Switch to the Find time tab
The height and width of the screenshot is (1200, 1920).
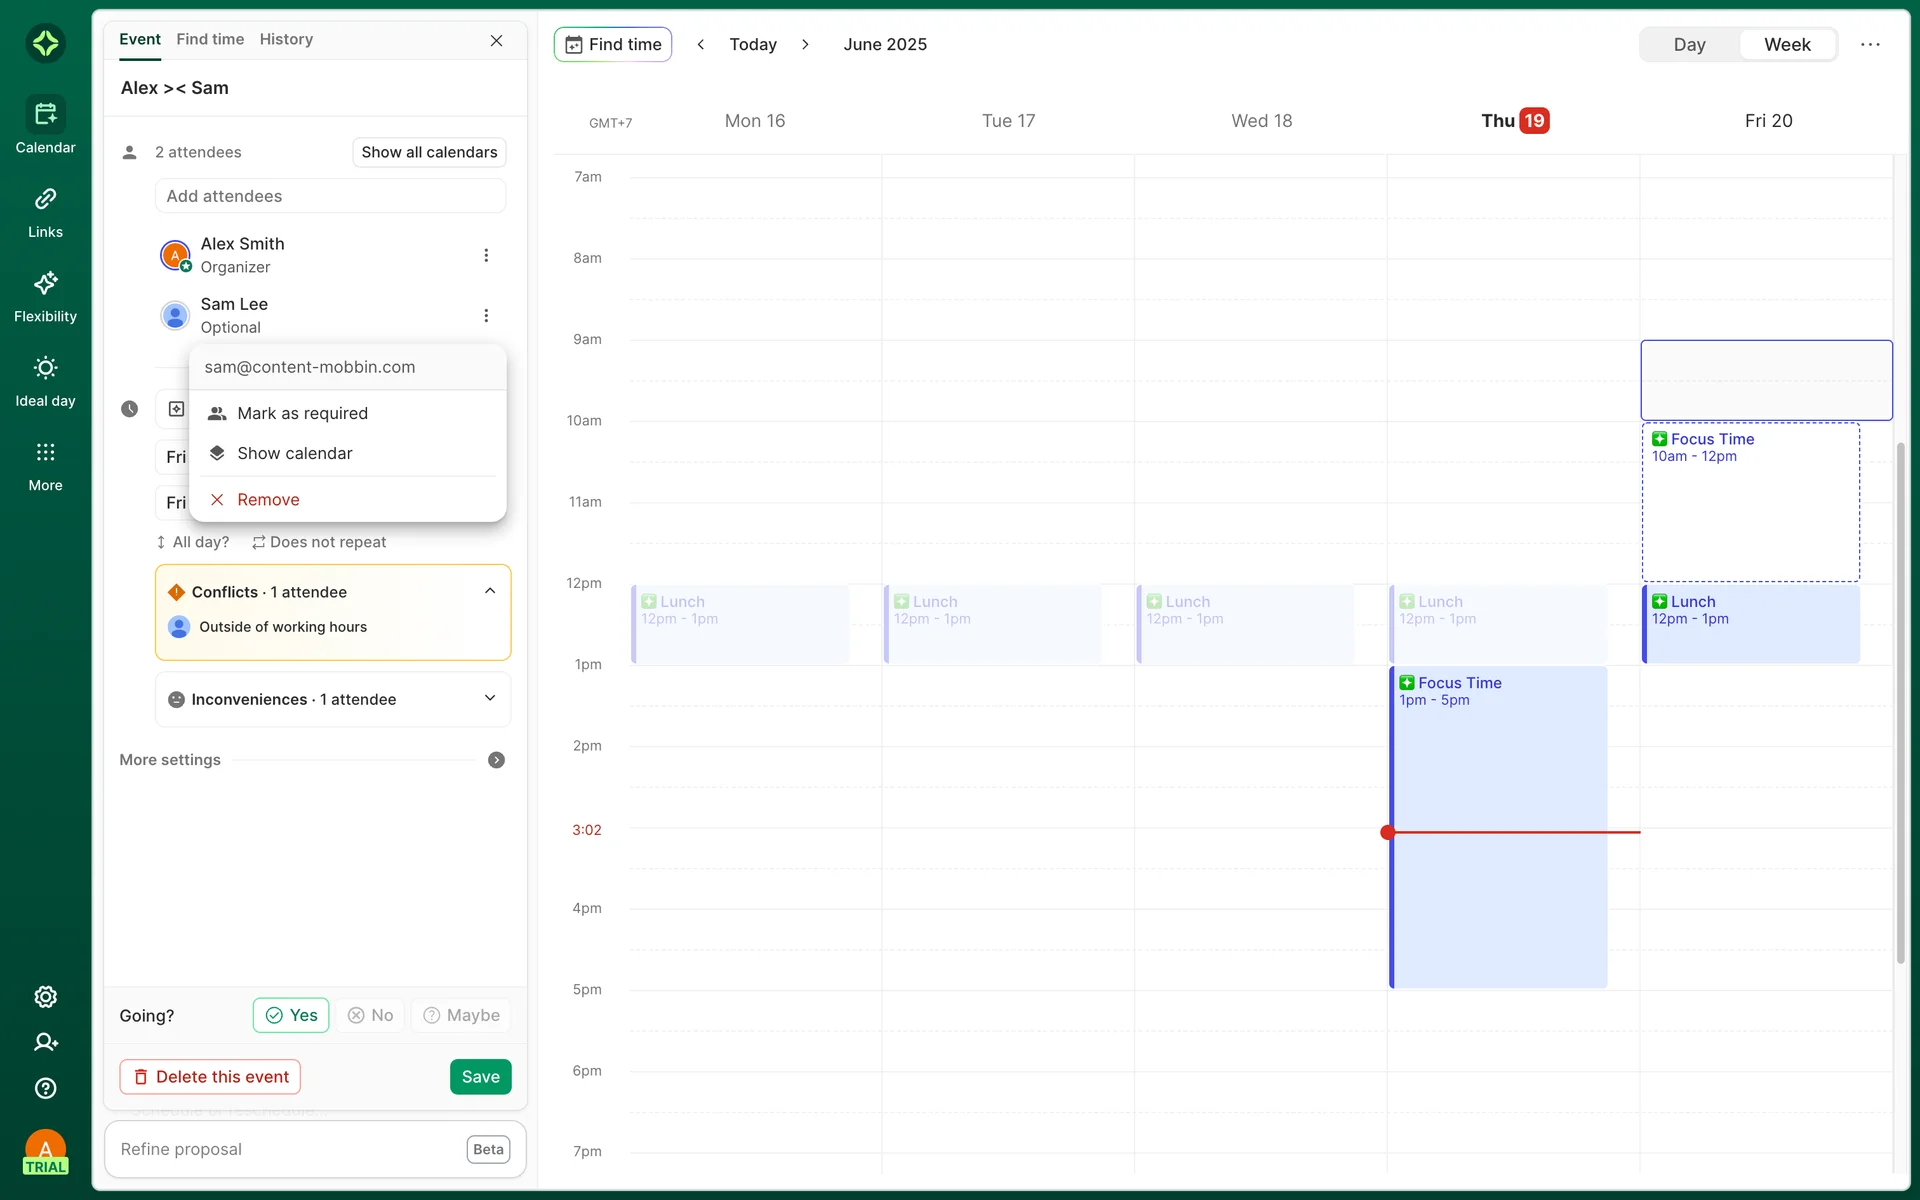[x=210, y=39]
